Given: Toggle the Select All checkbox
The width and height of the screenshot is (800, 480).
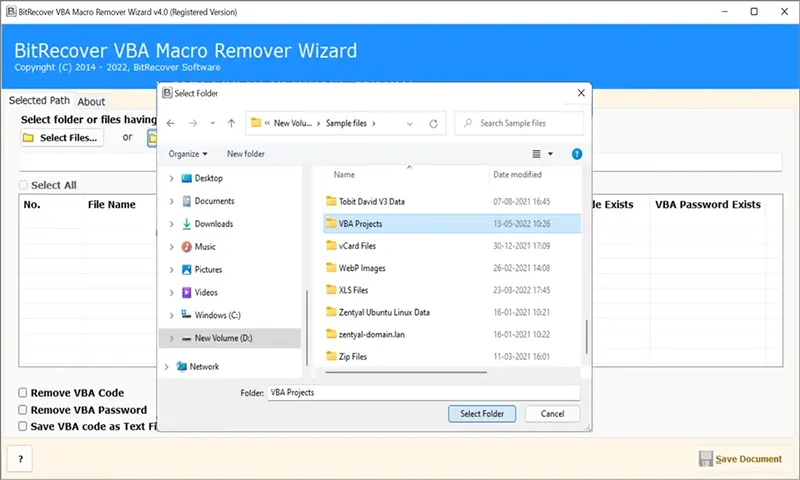Looking at the screenshot, I should pos(23,185).
